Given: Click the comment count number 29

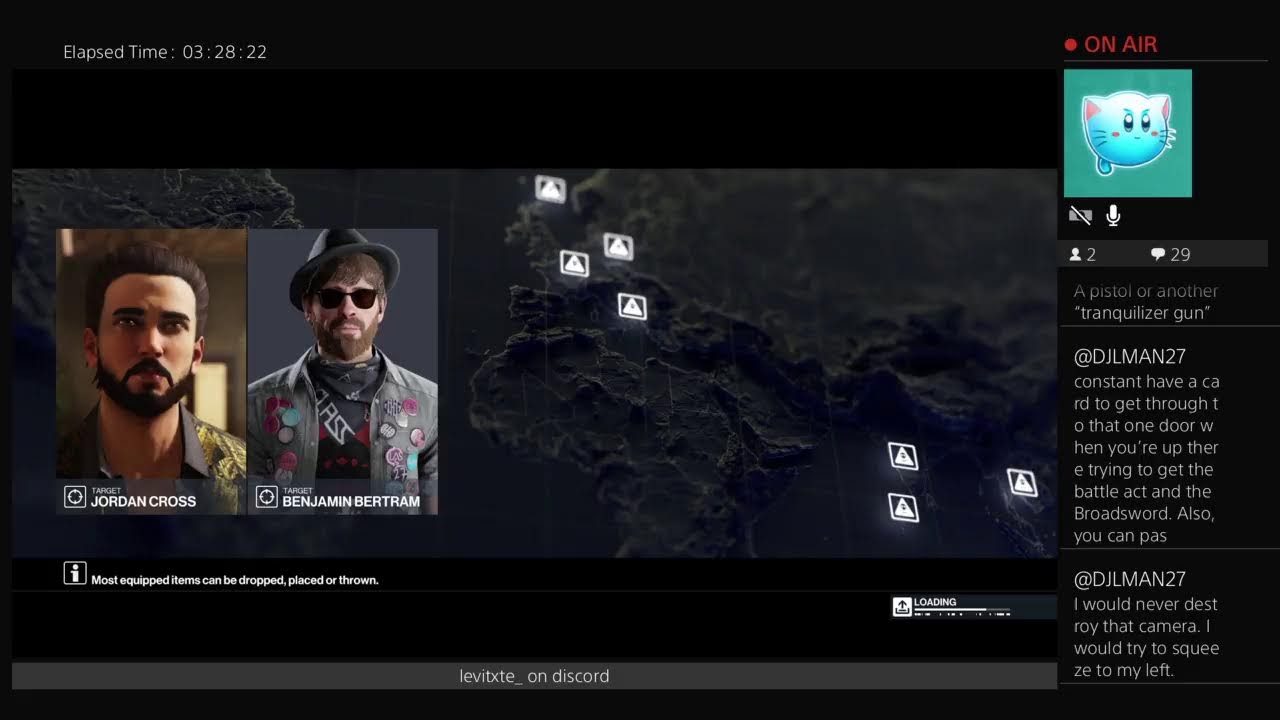Looking at the screenshot, I should pyautogui.click(x=1180, y=255).
